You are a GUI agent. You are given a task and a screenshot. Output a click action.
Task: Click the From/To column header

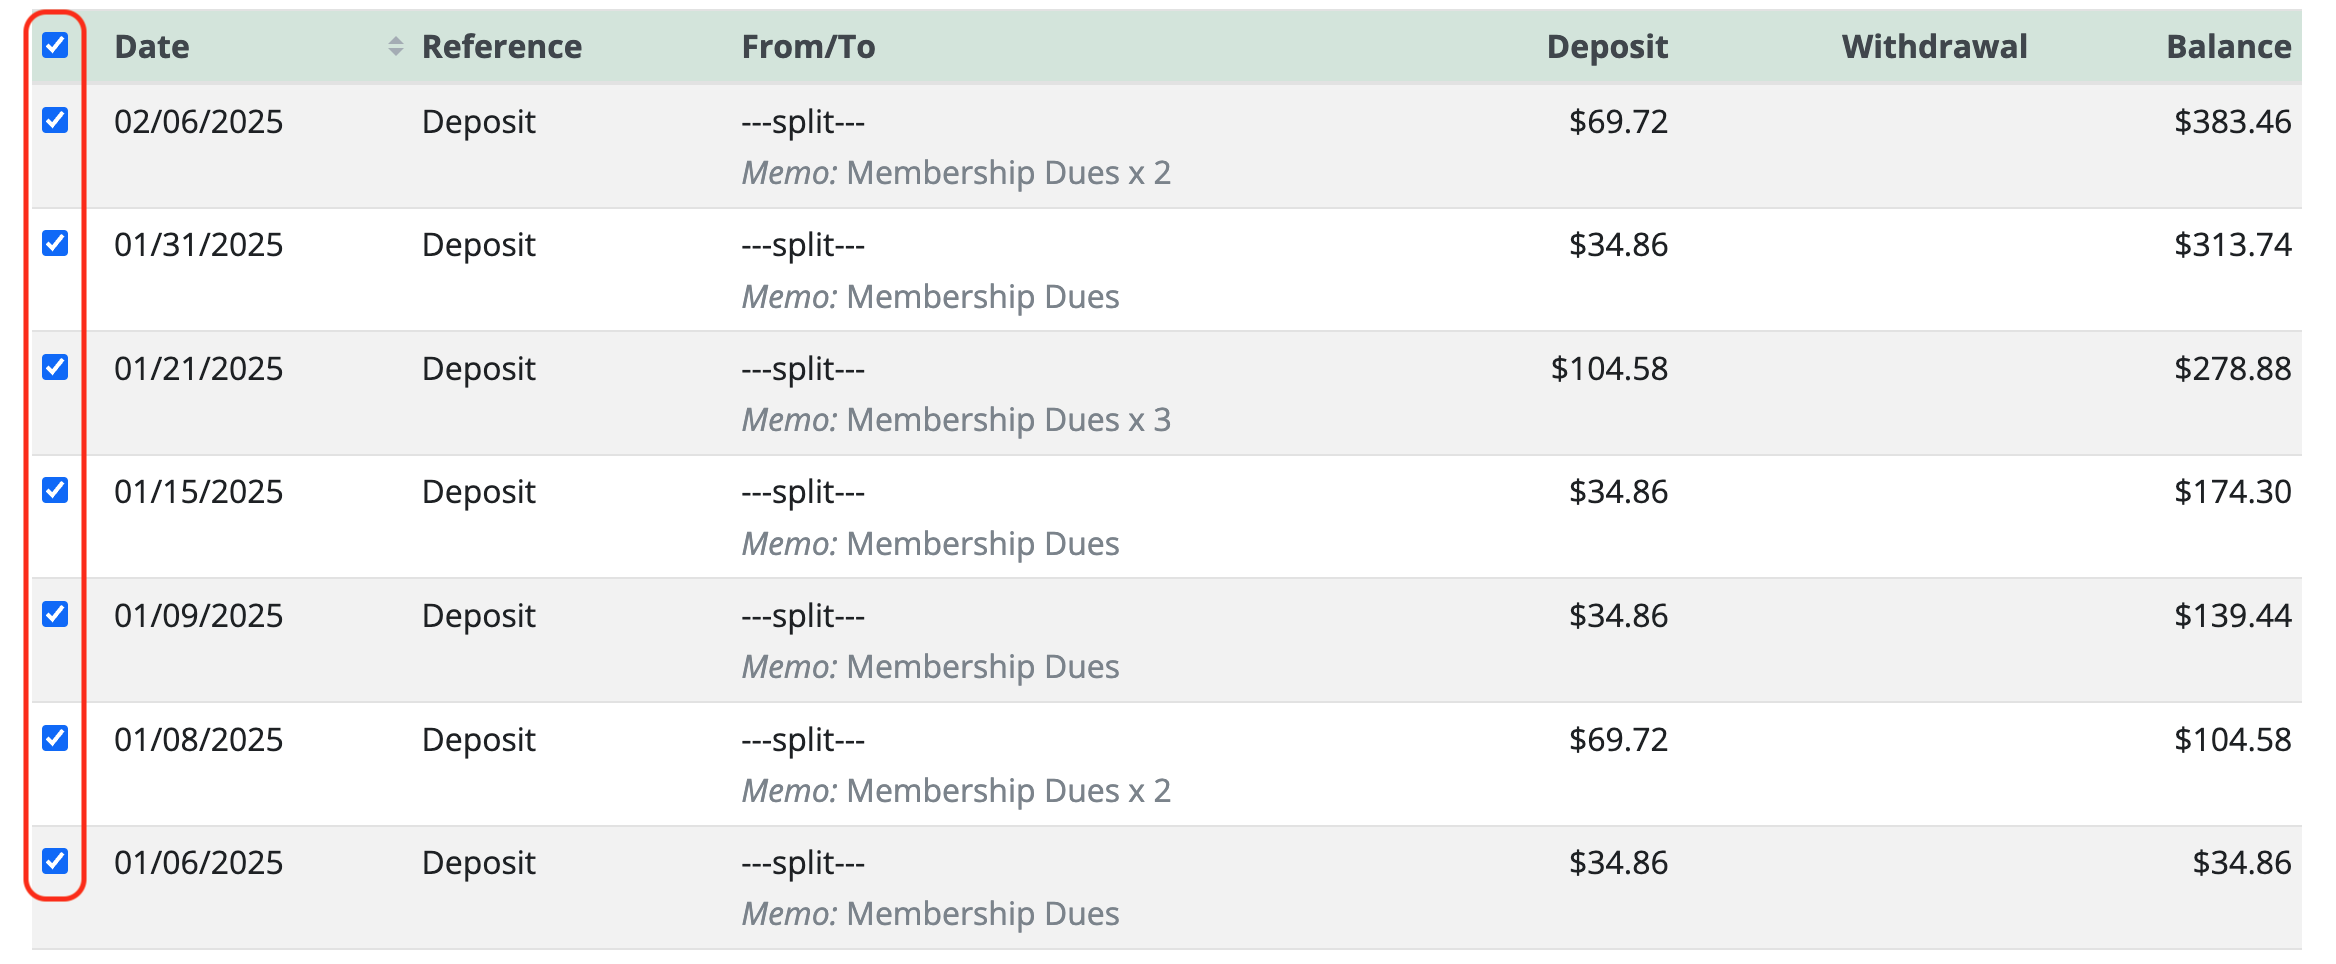tap(809, 47)
